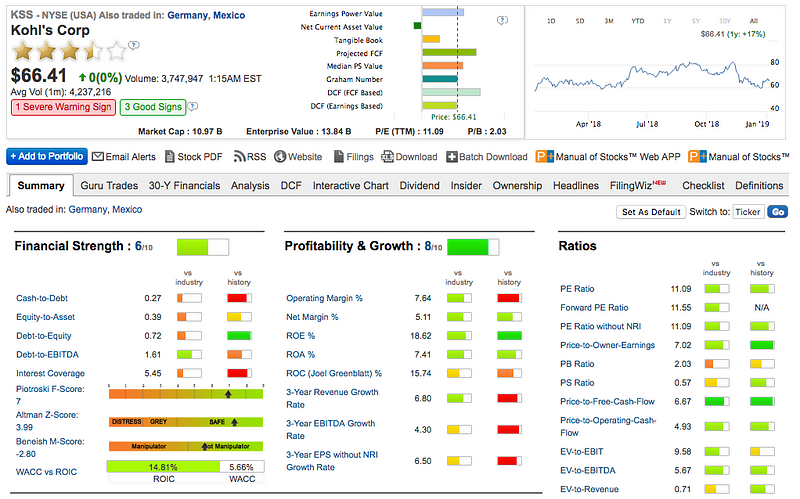Open the DCF tab
Screen dimensions: 800x499
291,186
